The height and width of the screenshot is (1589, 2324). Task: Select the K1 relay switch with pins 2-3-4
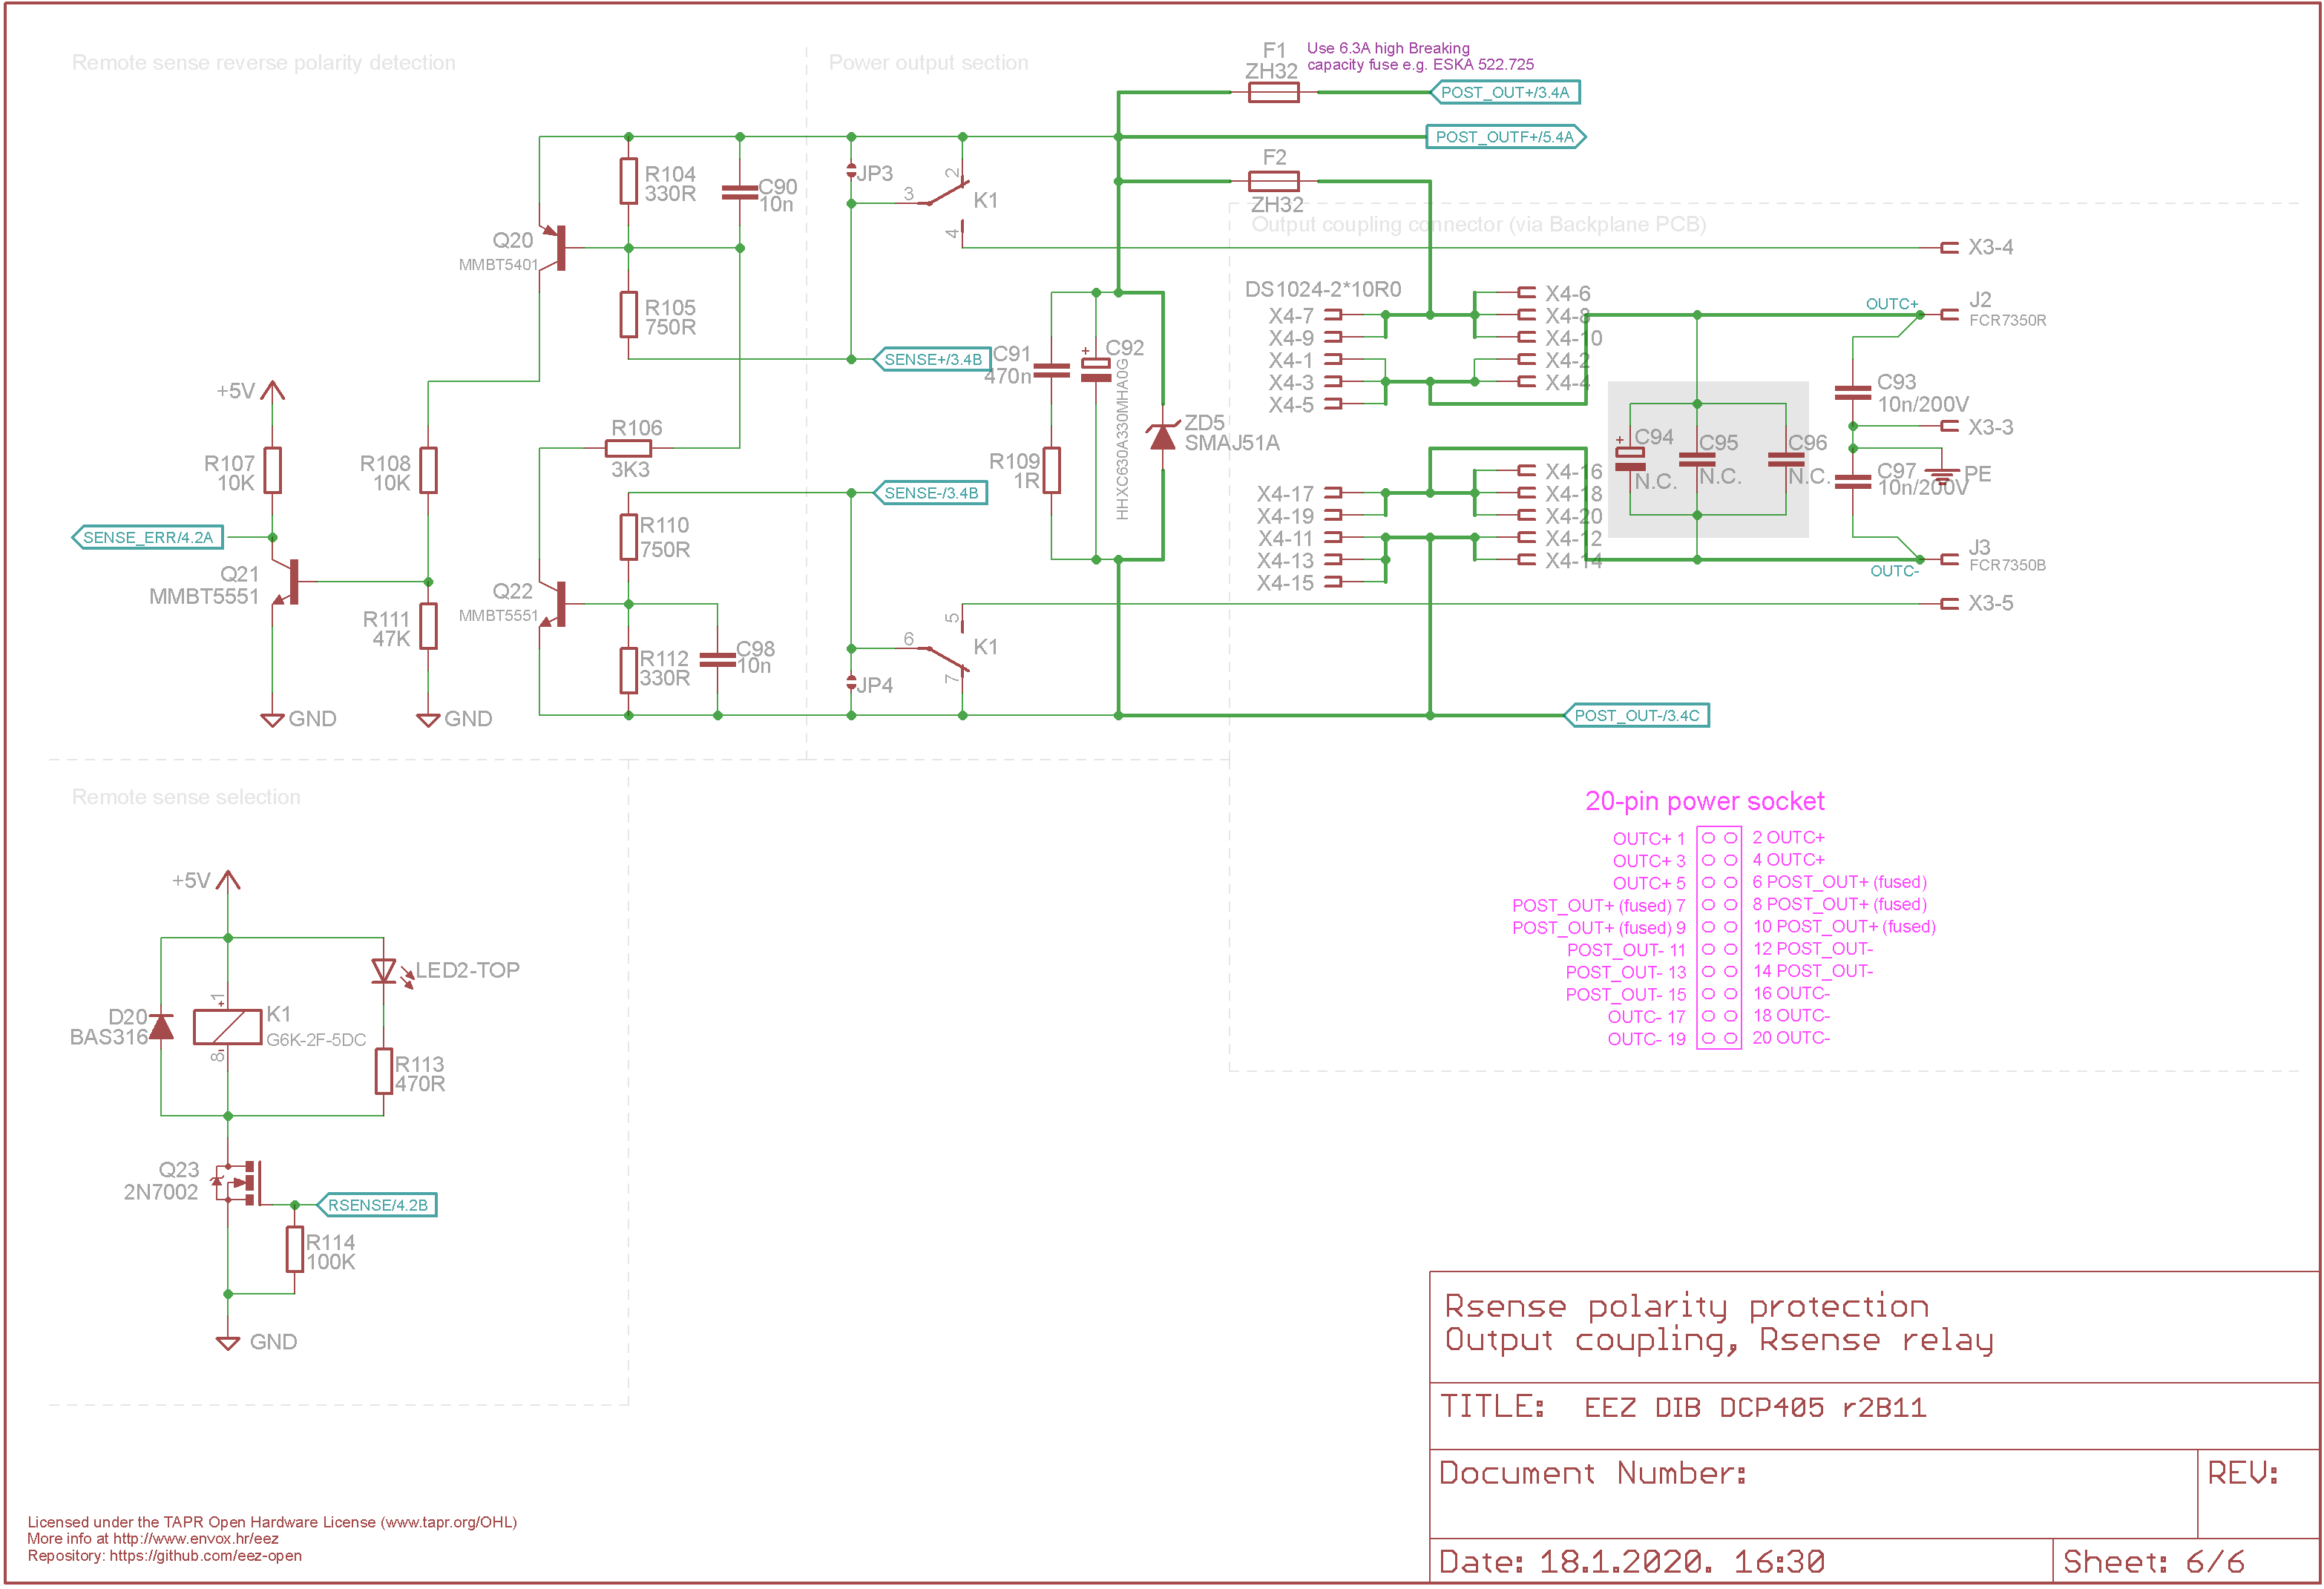click(x=945, y=203)
